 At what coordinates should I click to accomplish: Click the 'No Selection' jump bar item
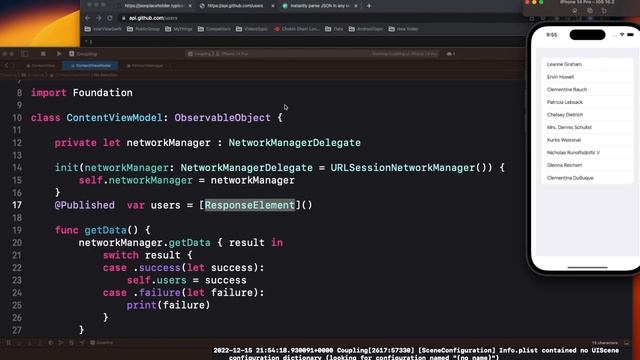pyautogui.click(x=105, y=75)
